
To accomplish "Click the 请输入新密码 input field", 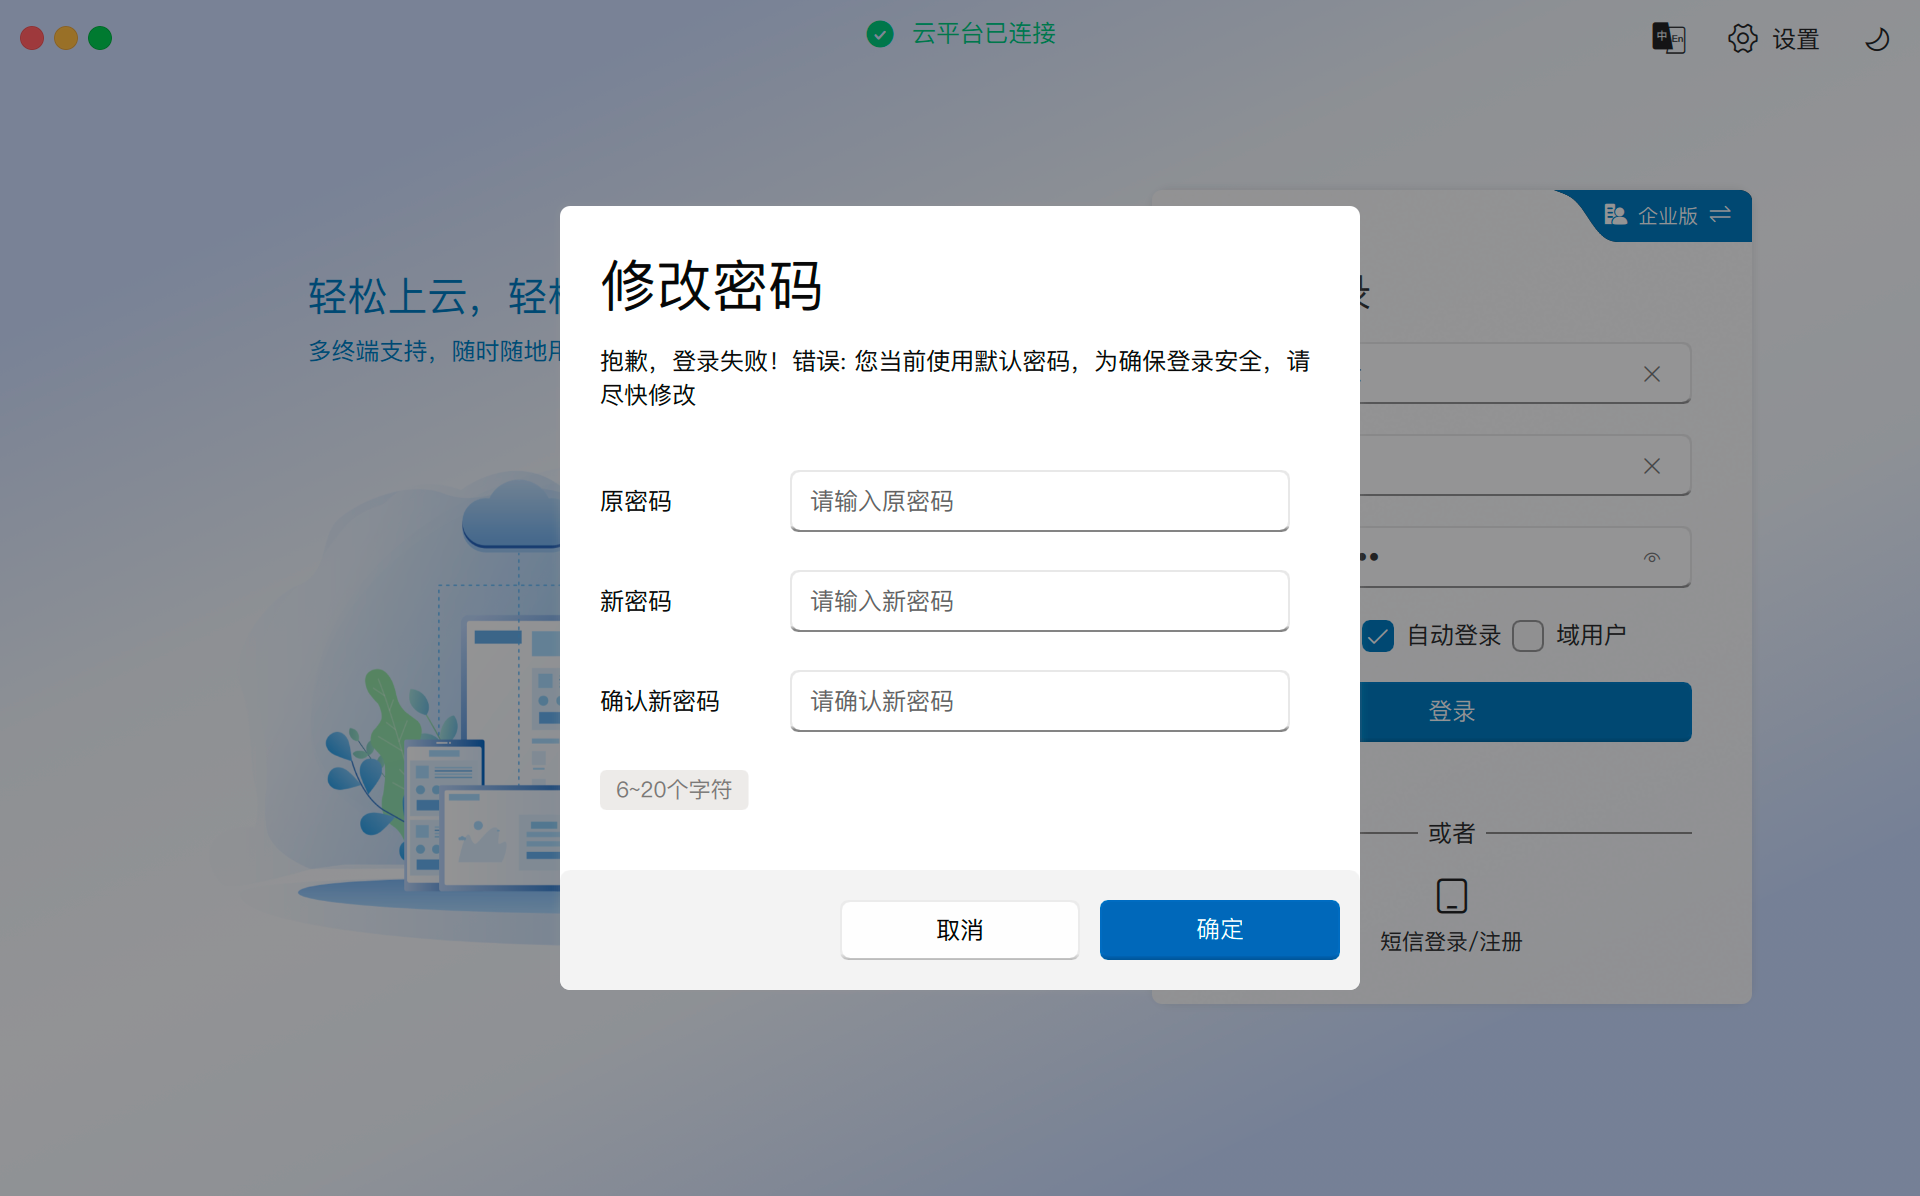I will [x=1039, y=601].
